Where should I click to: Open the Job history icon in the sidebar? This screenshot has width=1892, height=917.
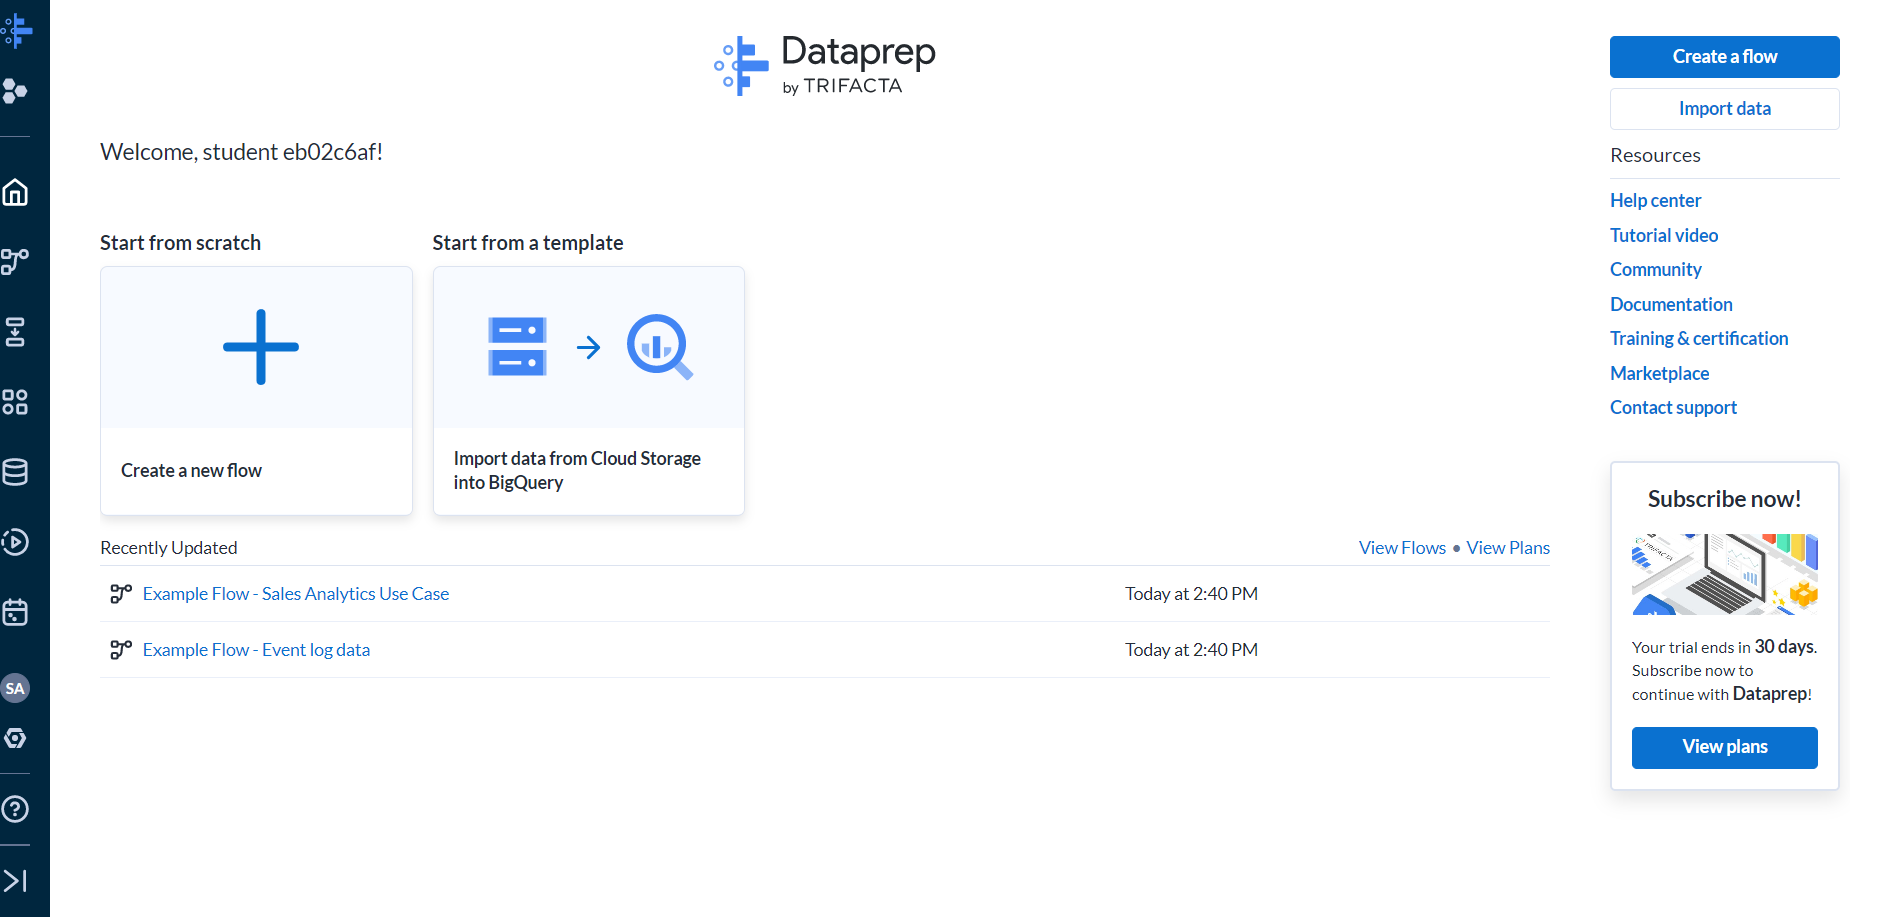click(x=15, y=542)
